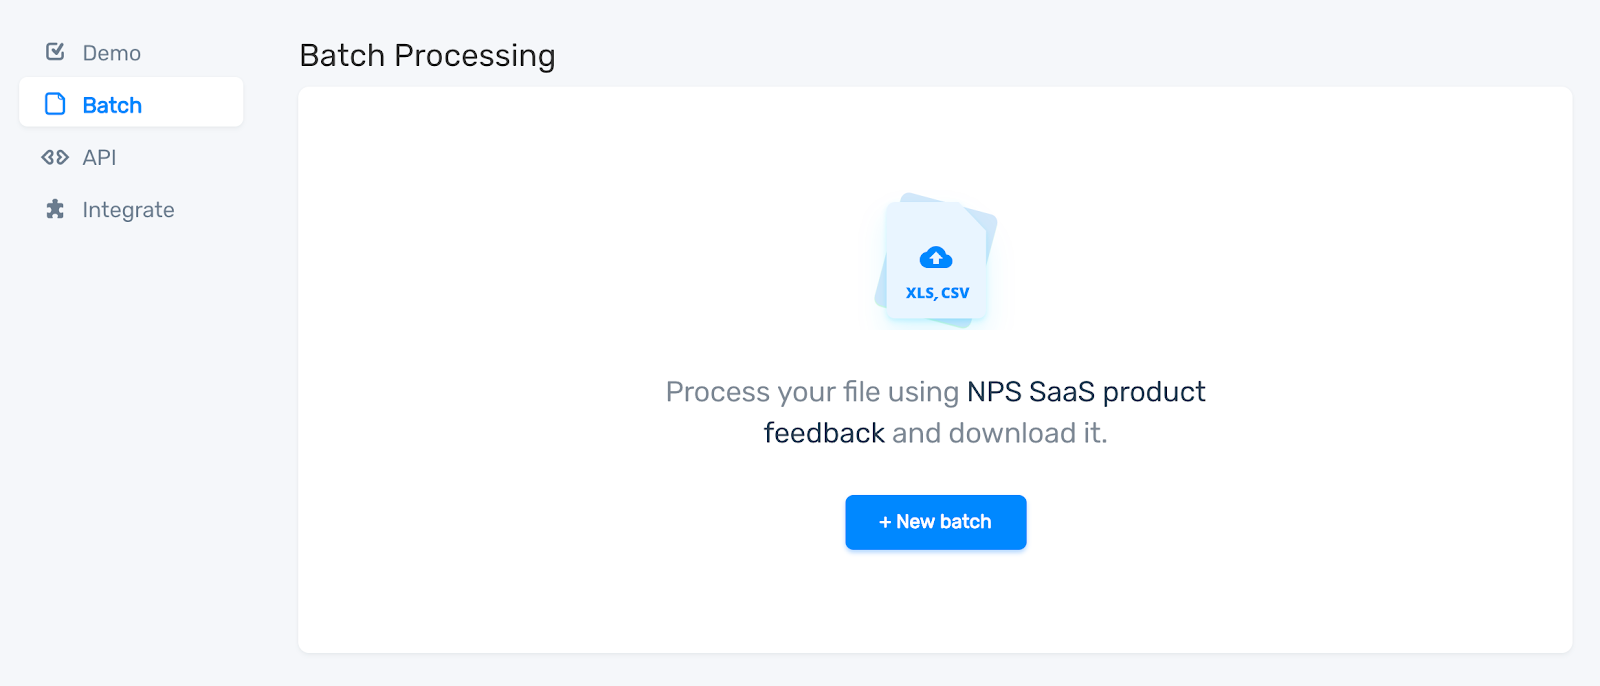Image resolution: width=1600 pixels, height=686 pixels.
Task: Click the Batch document icon
Action: coord(55,104)
